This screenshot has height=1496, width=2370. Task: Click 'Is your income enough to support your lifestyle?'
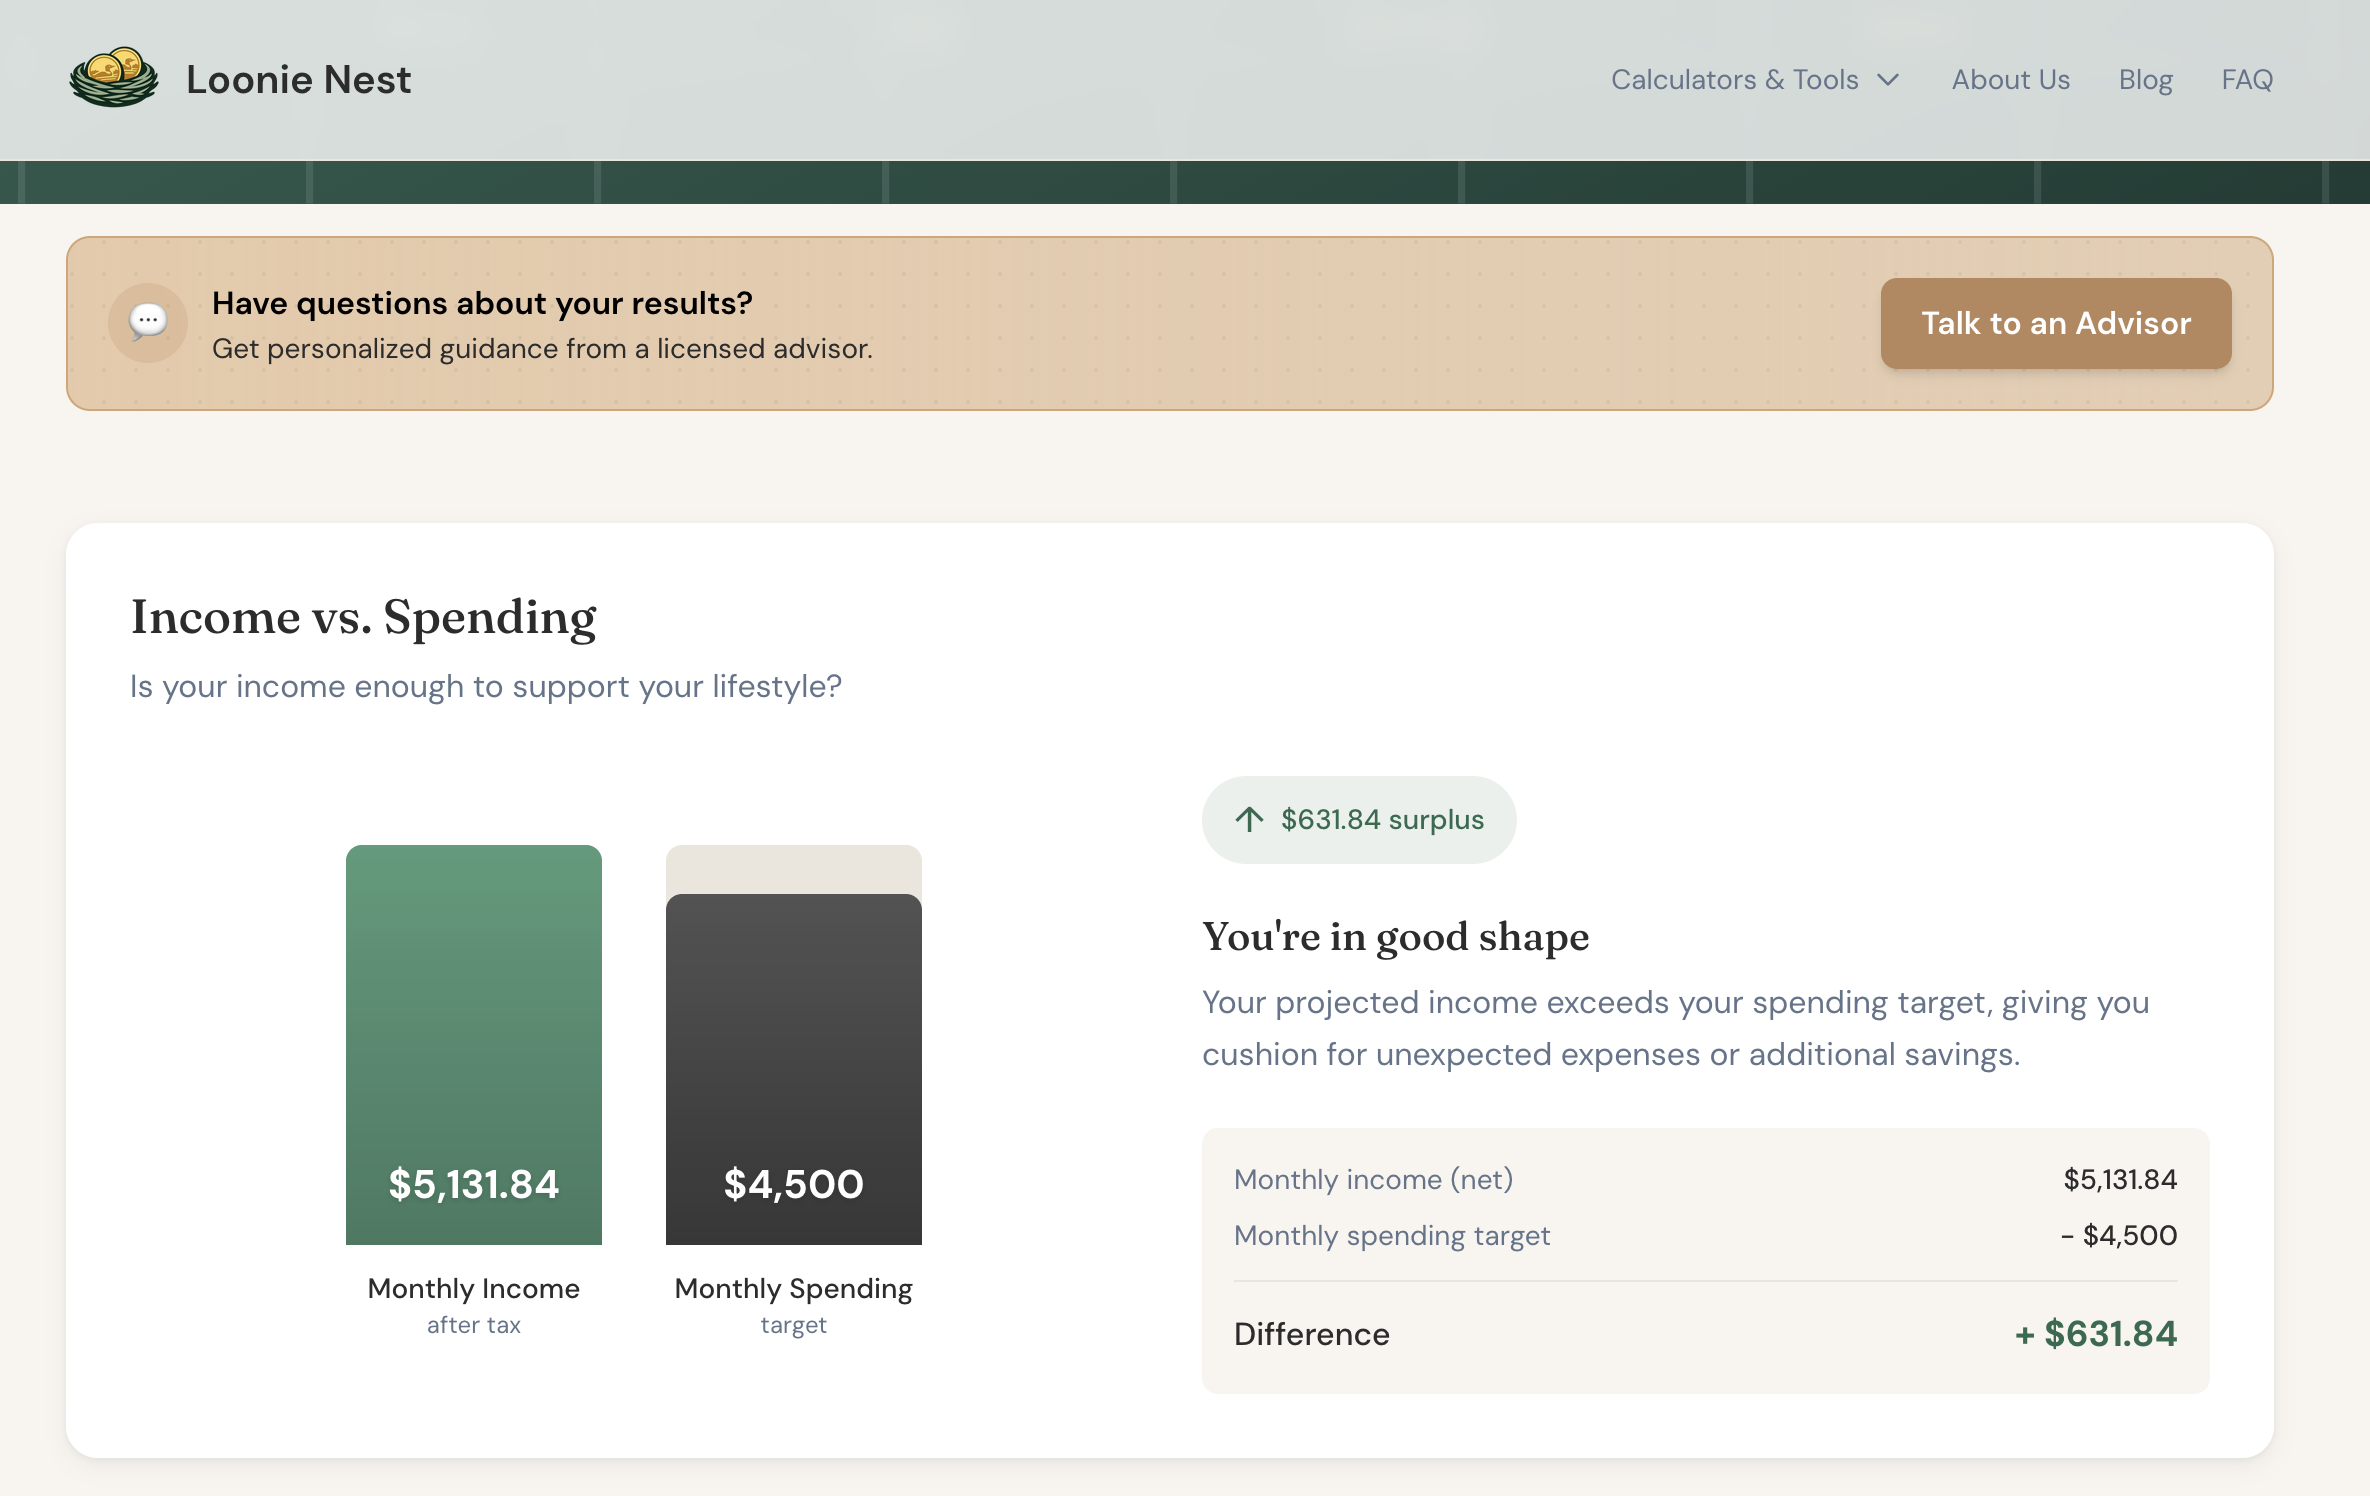[486, 687]
